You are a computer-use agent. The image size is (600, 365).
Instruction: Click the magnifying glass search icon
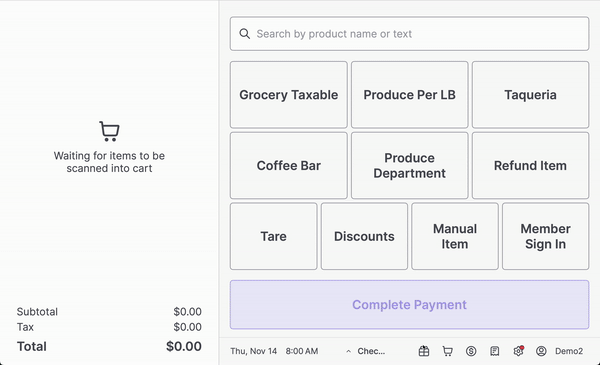tap(245, 34)
